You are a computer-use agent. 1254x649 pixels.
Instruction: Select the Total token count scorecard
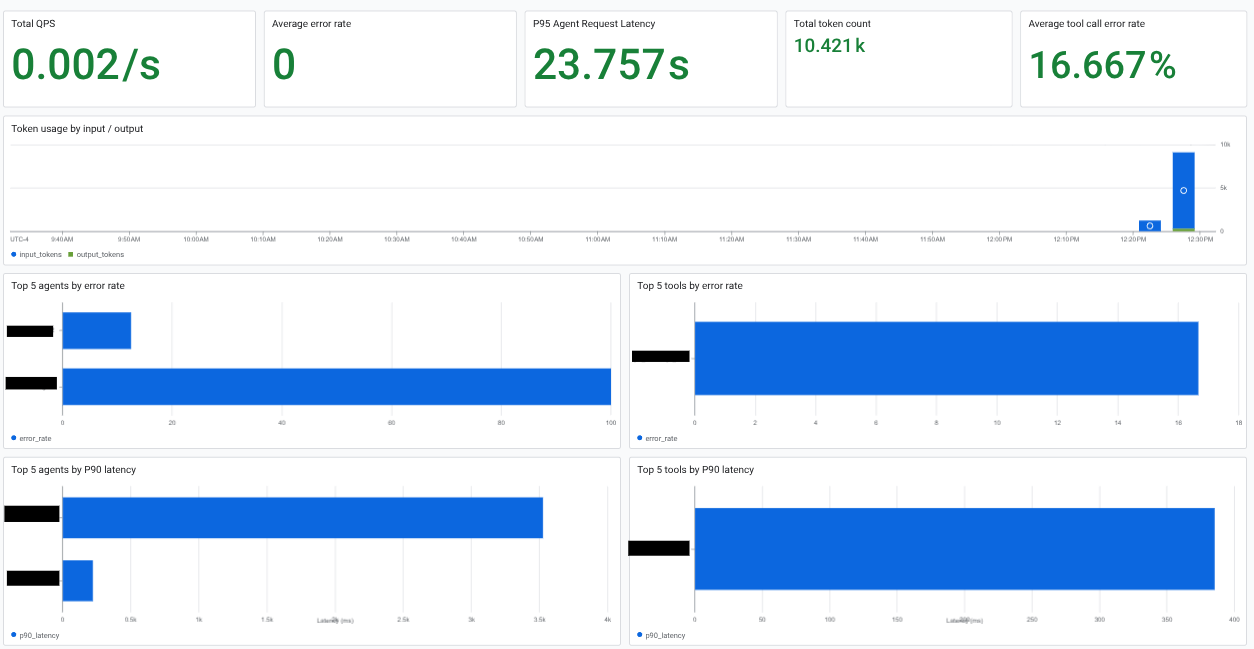click(x=898, y=58)
